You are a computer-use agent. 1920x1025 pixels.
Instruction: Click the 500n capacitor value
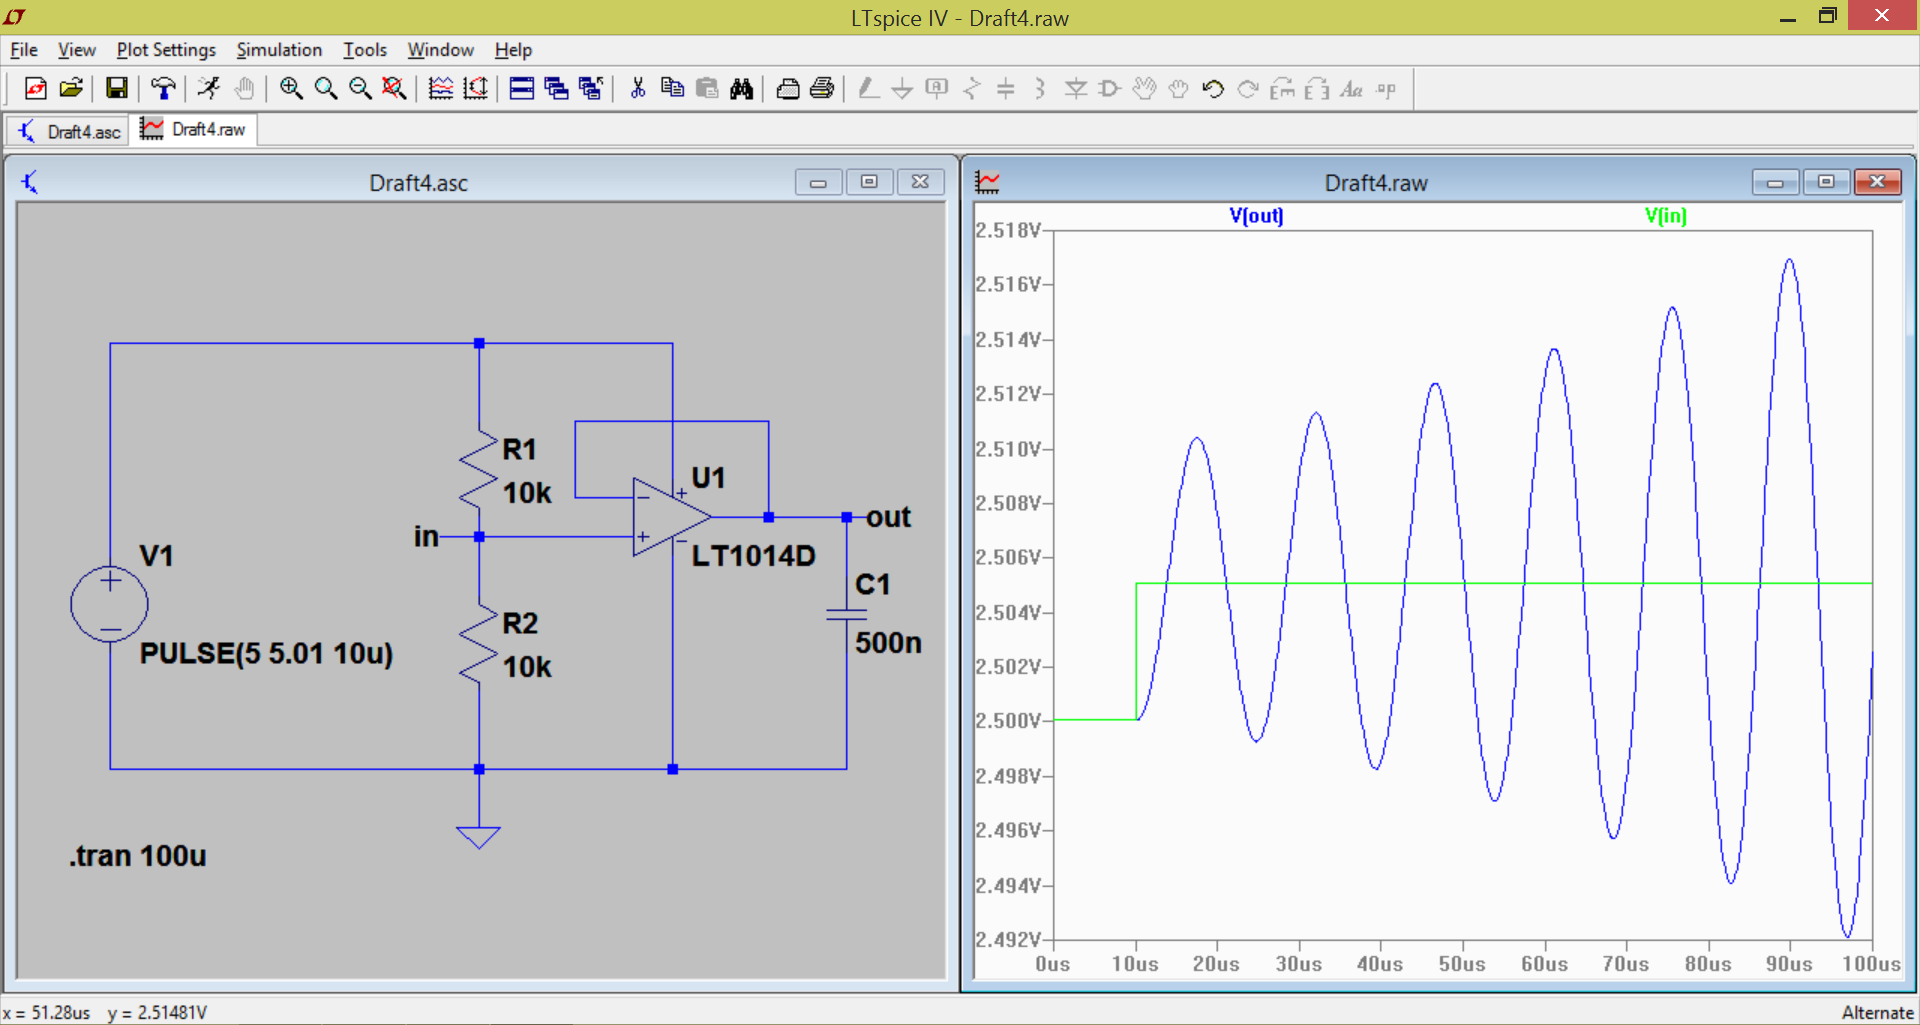point(888,642)
